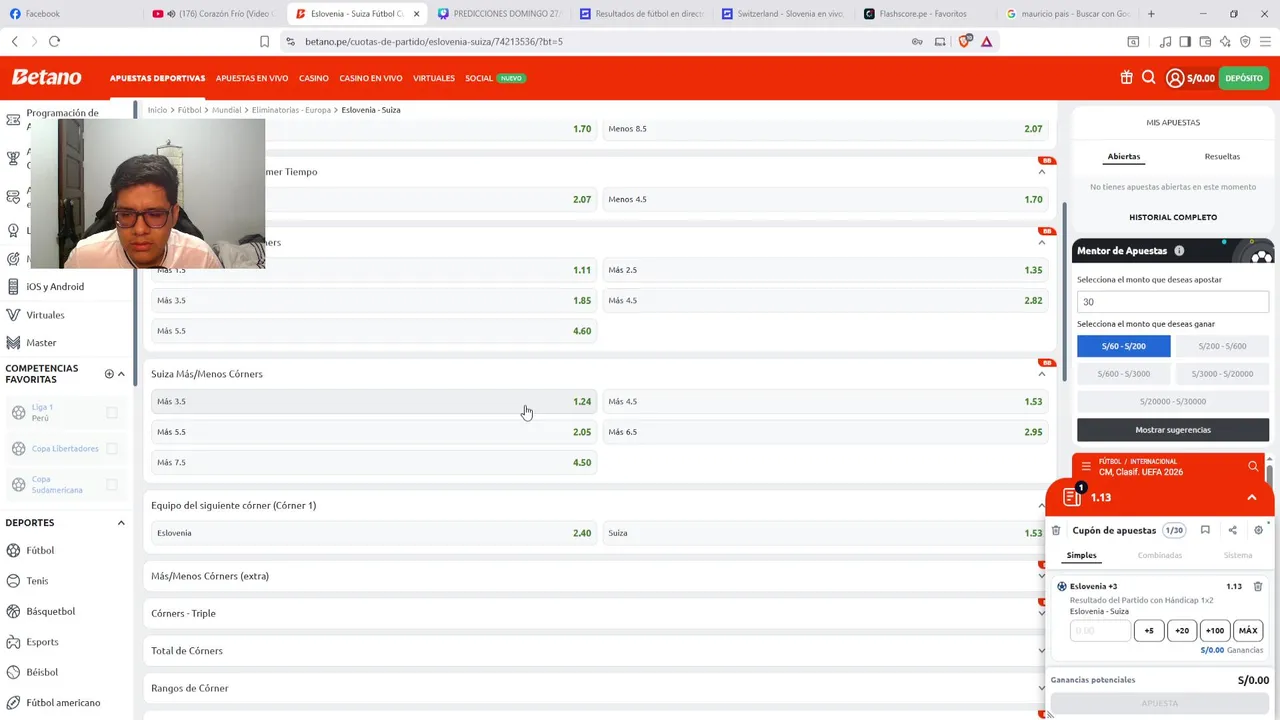Click the Eslovenia +3 stake input
Screen dimensions: 1280x720
click(x=1100, y=631)
